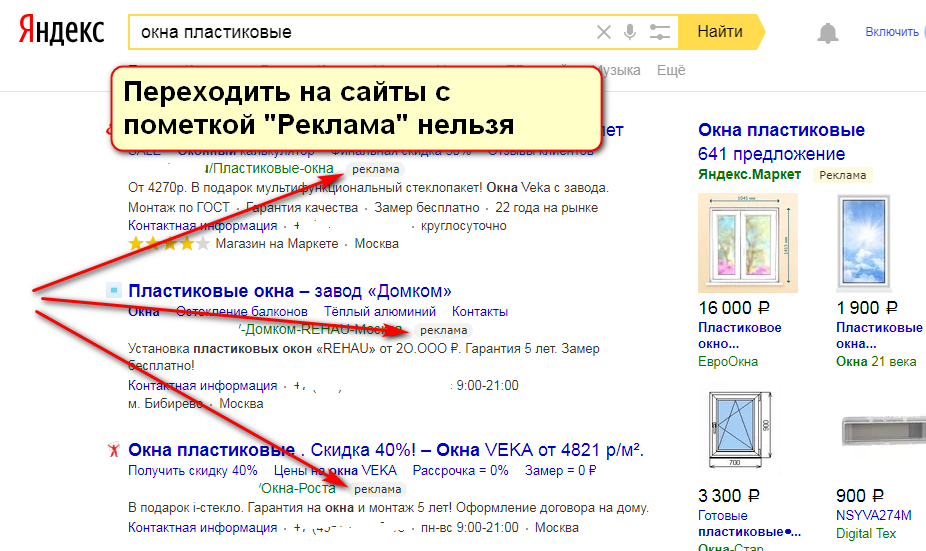Image resolution: width=926 pixels, height=551 pixels.
Task: Clear the search query with the X icon
Action: point(604,32)
